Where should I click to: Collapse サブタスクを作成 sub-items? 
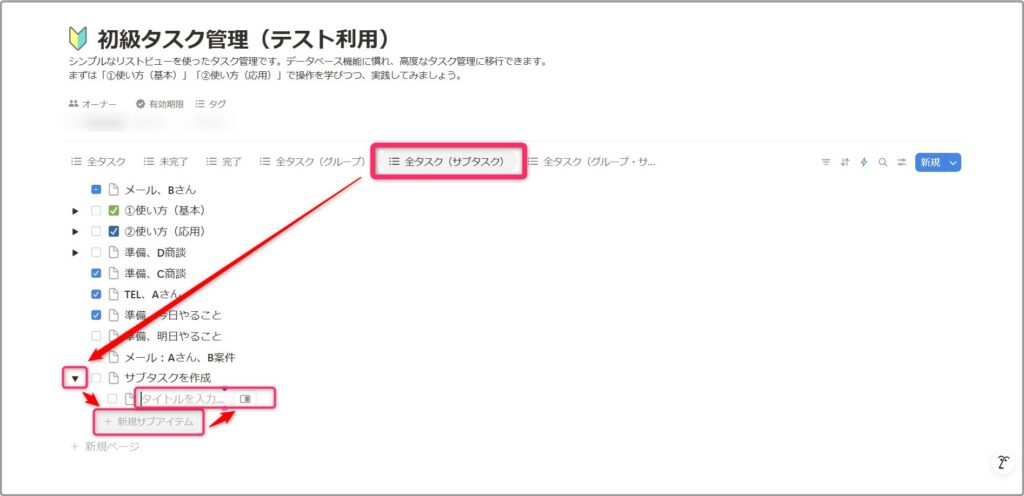point(75,379)
